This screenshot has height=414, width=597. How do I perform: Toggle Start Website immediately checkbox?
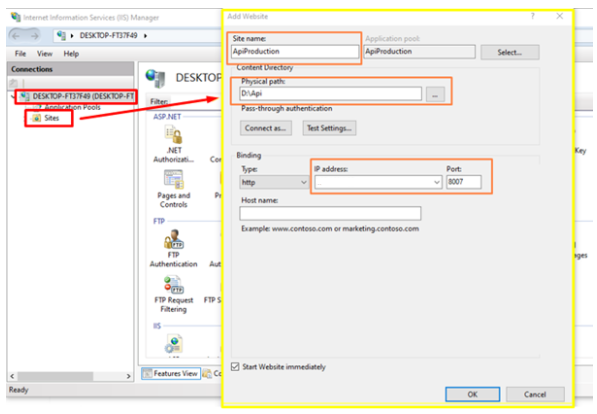235,366
